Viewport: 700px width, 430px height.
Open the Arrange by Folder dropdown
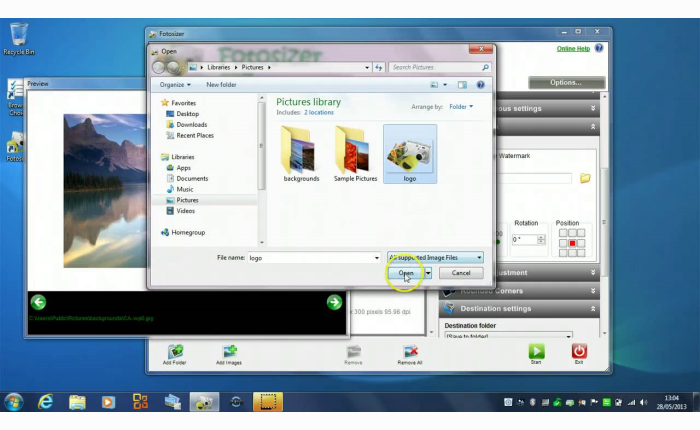point(461,107)
